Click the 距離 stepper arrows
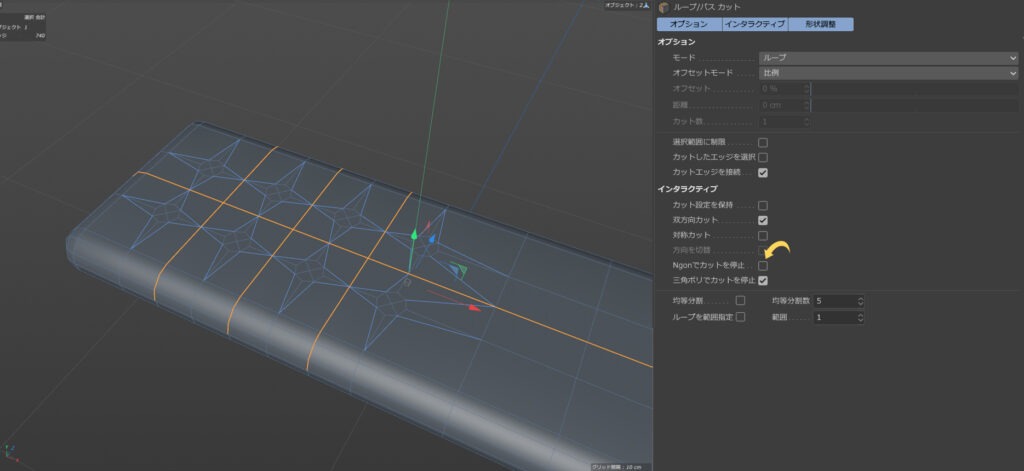 807,105
